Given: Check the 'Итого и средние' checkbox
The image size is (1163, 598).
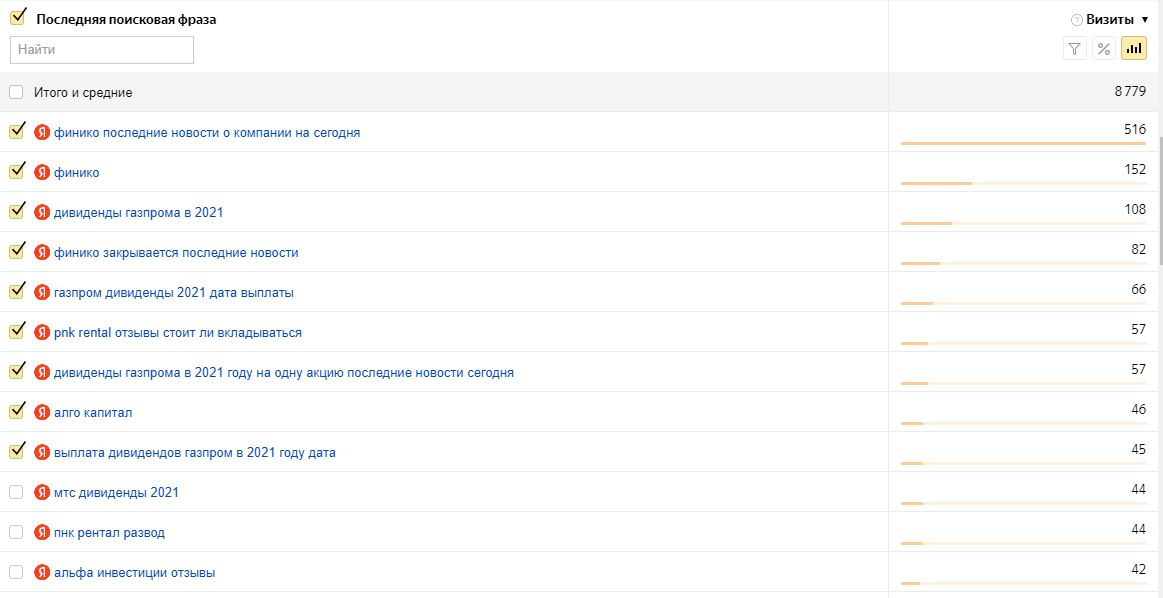Looking at the screenshot, I should pyautogui.click(x=16, y=92).
